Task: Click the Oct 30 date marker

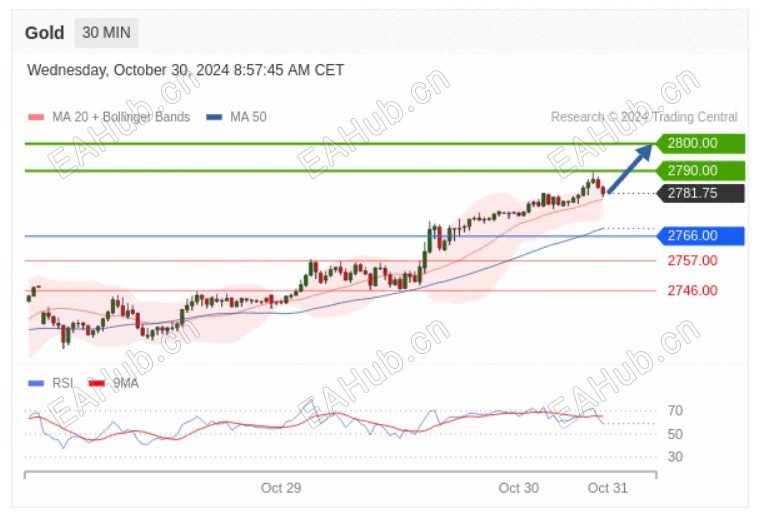Action: tap(519, 488)
